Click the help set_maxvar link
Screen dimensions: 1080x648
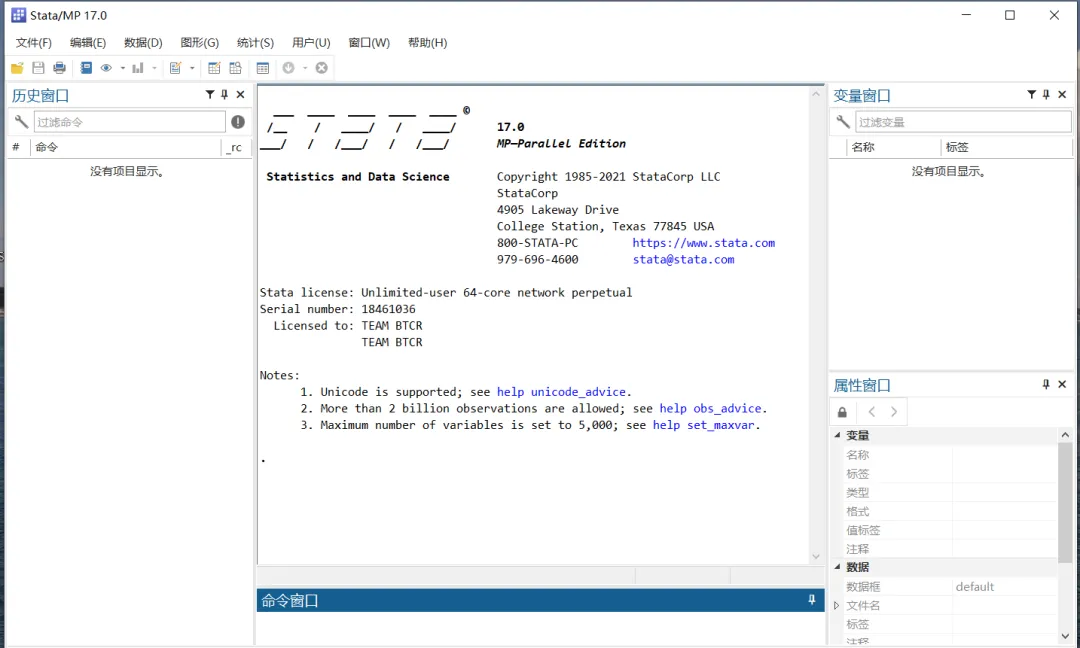coord(704,425)
